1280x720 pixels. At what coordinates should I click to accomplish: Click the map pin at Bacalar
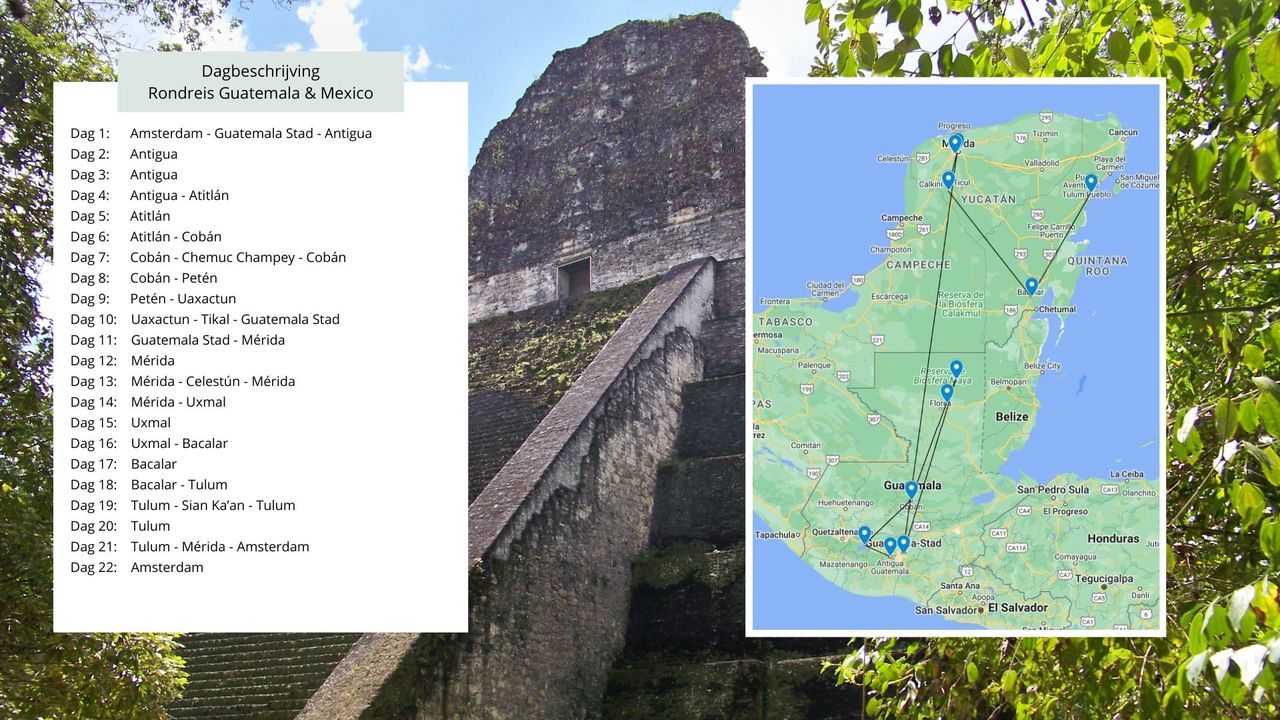[x=1031, y=286]
